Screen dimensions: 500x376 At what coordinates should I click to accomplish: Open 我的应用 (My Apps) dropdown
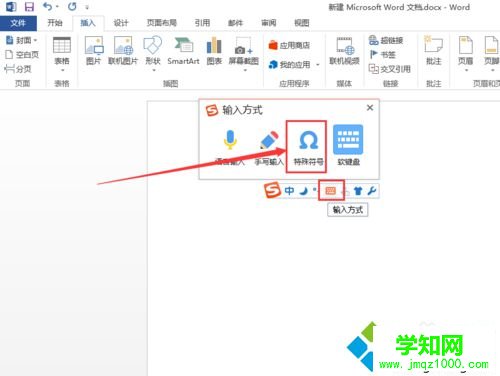(x=294, y=64)
